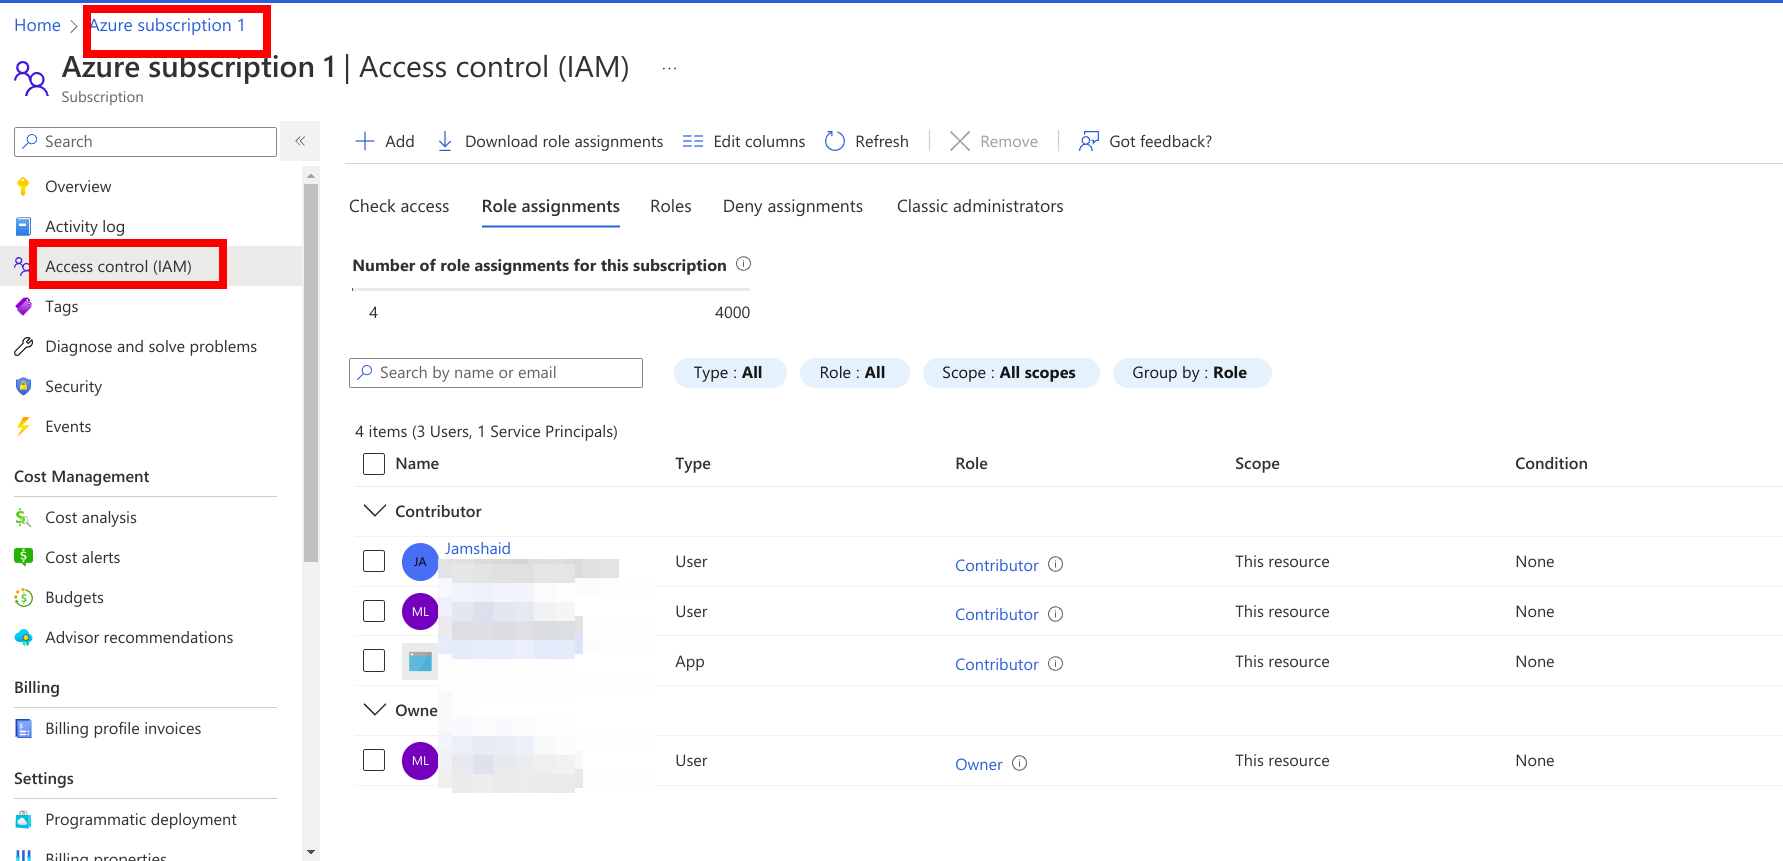Toggle the select-all checkbox in Name header

coord(374,464)
